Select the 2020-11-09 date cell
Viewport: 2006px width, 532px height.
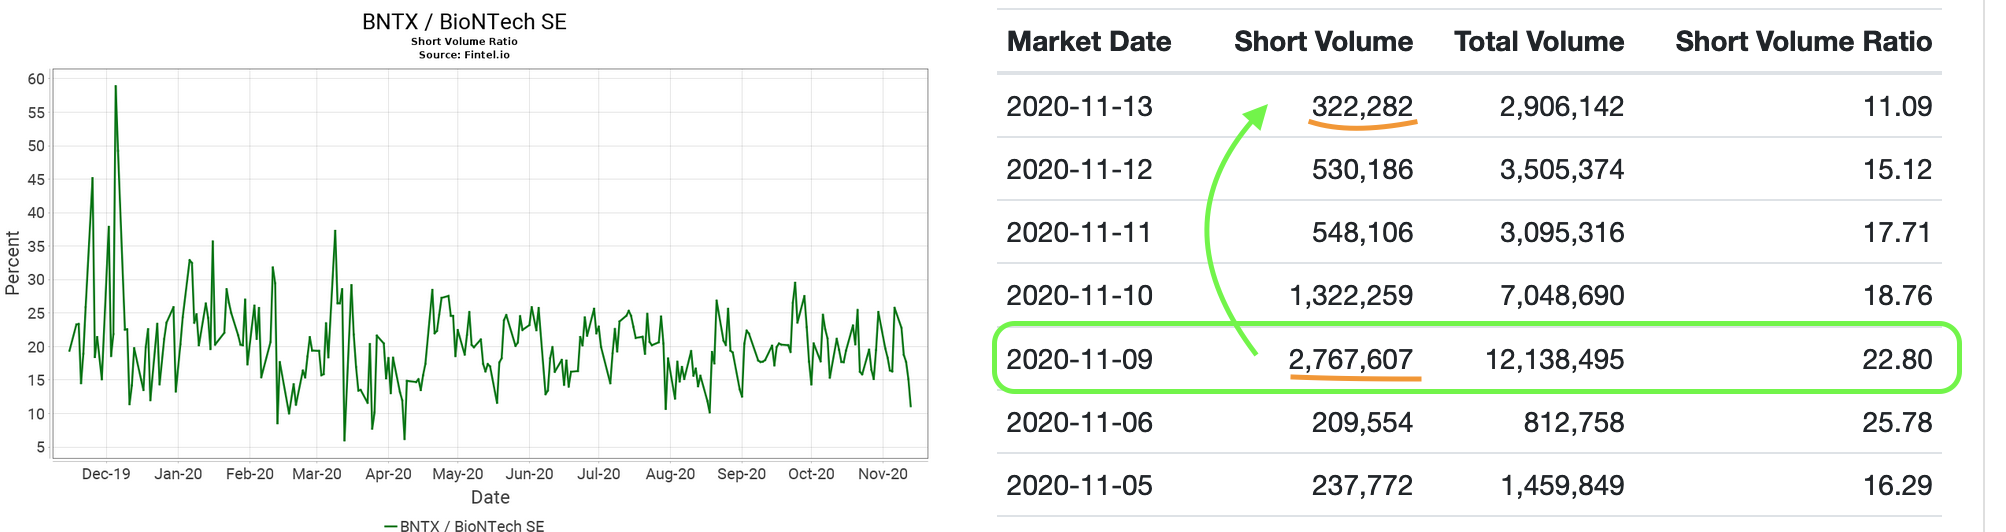pyautogui.click(x=1079, y=360)
